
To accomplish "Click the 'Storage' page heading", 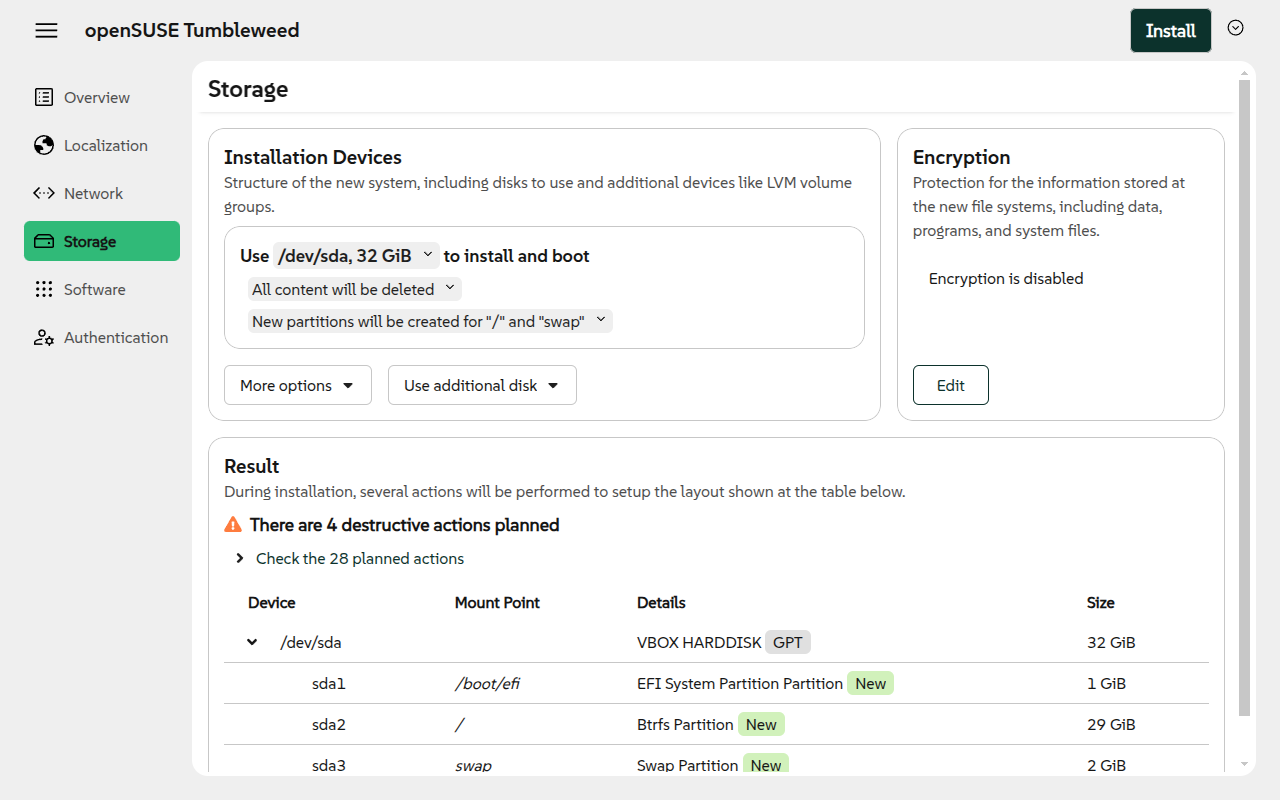I will tap(248, 89).
